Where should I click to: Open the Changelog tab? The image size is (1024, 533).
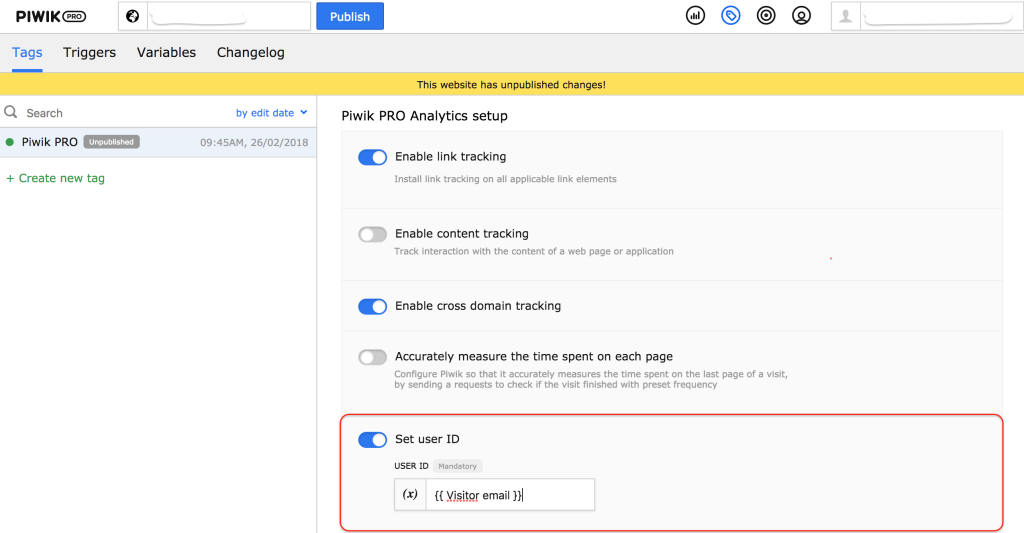[251, 52]
